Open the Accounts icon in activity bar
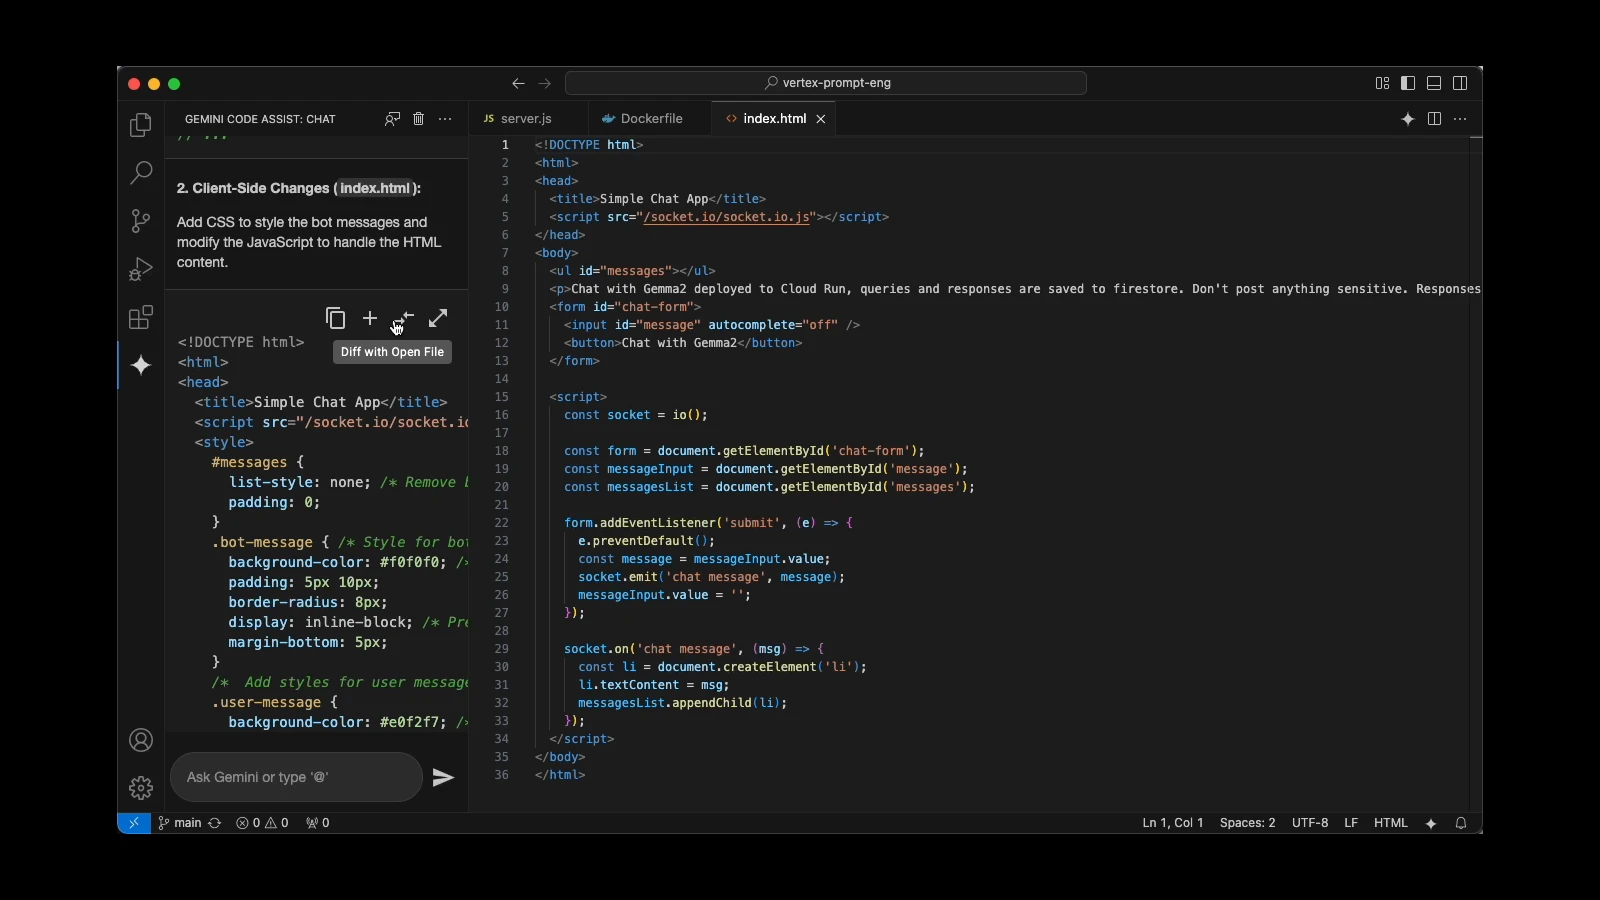Viewport: 1600px width, 900px height. (141, 740)
